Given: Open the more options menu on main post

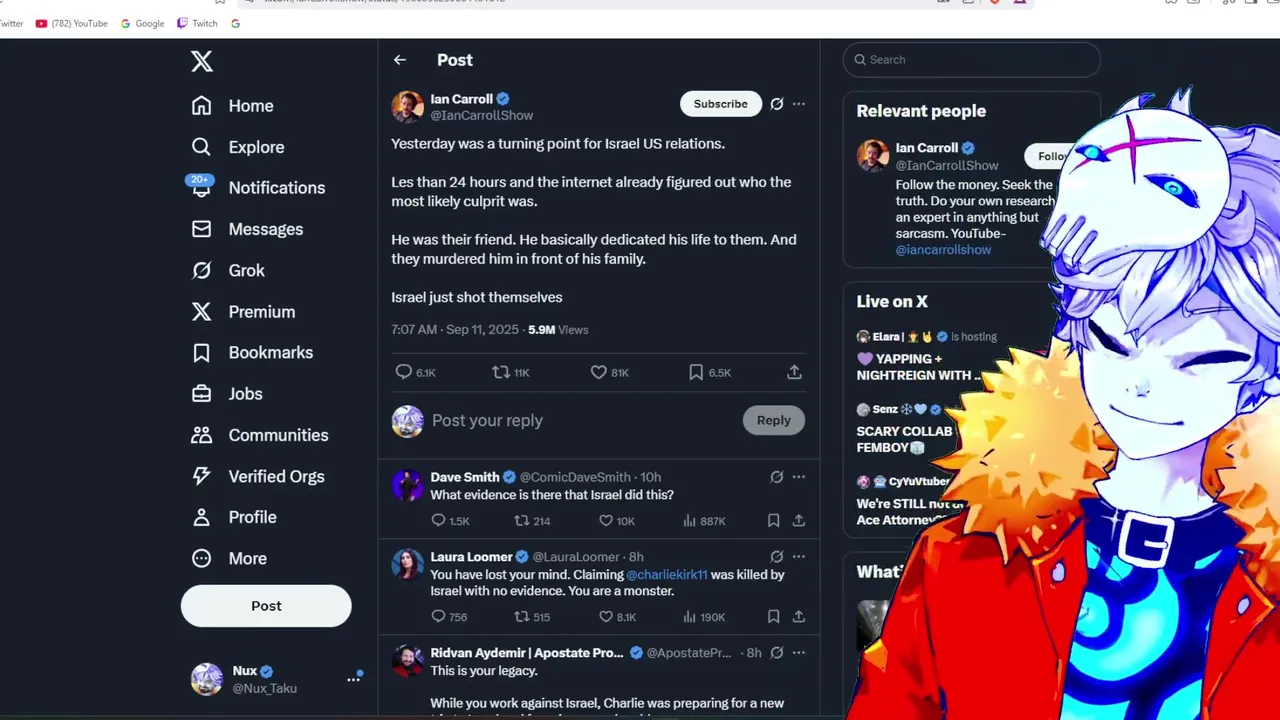Looking at the screenshot, I should (798, 104).
